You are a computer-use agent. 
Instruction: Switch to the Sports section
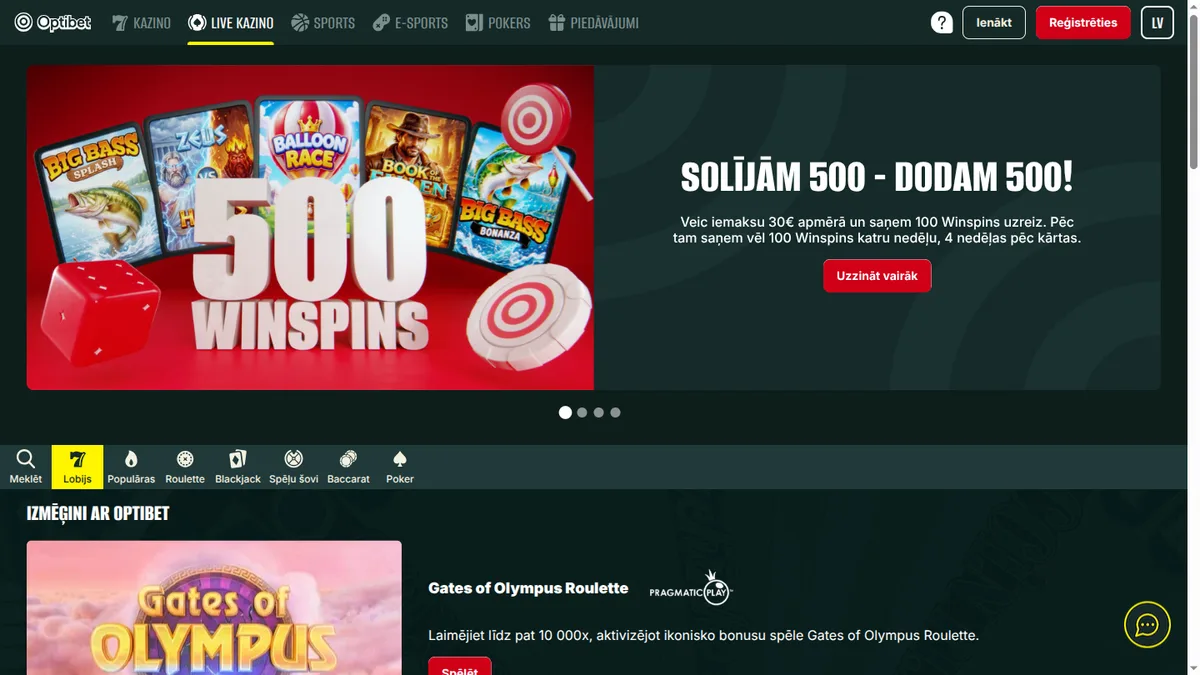pos(323,22)
